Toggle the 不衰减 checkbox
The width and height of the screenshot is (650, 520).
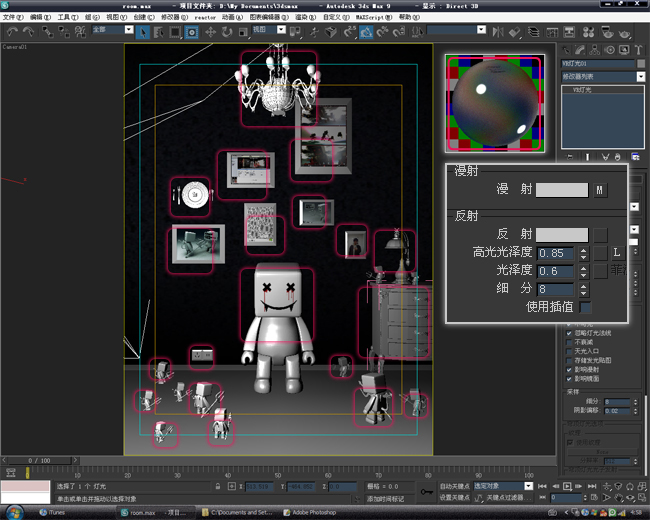coord(569,342)
